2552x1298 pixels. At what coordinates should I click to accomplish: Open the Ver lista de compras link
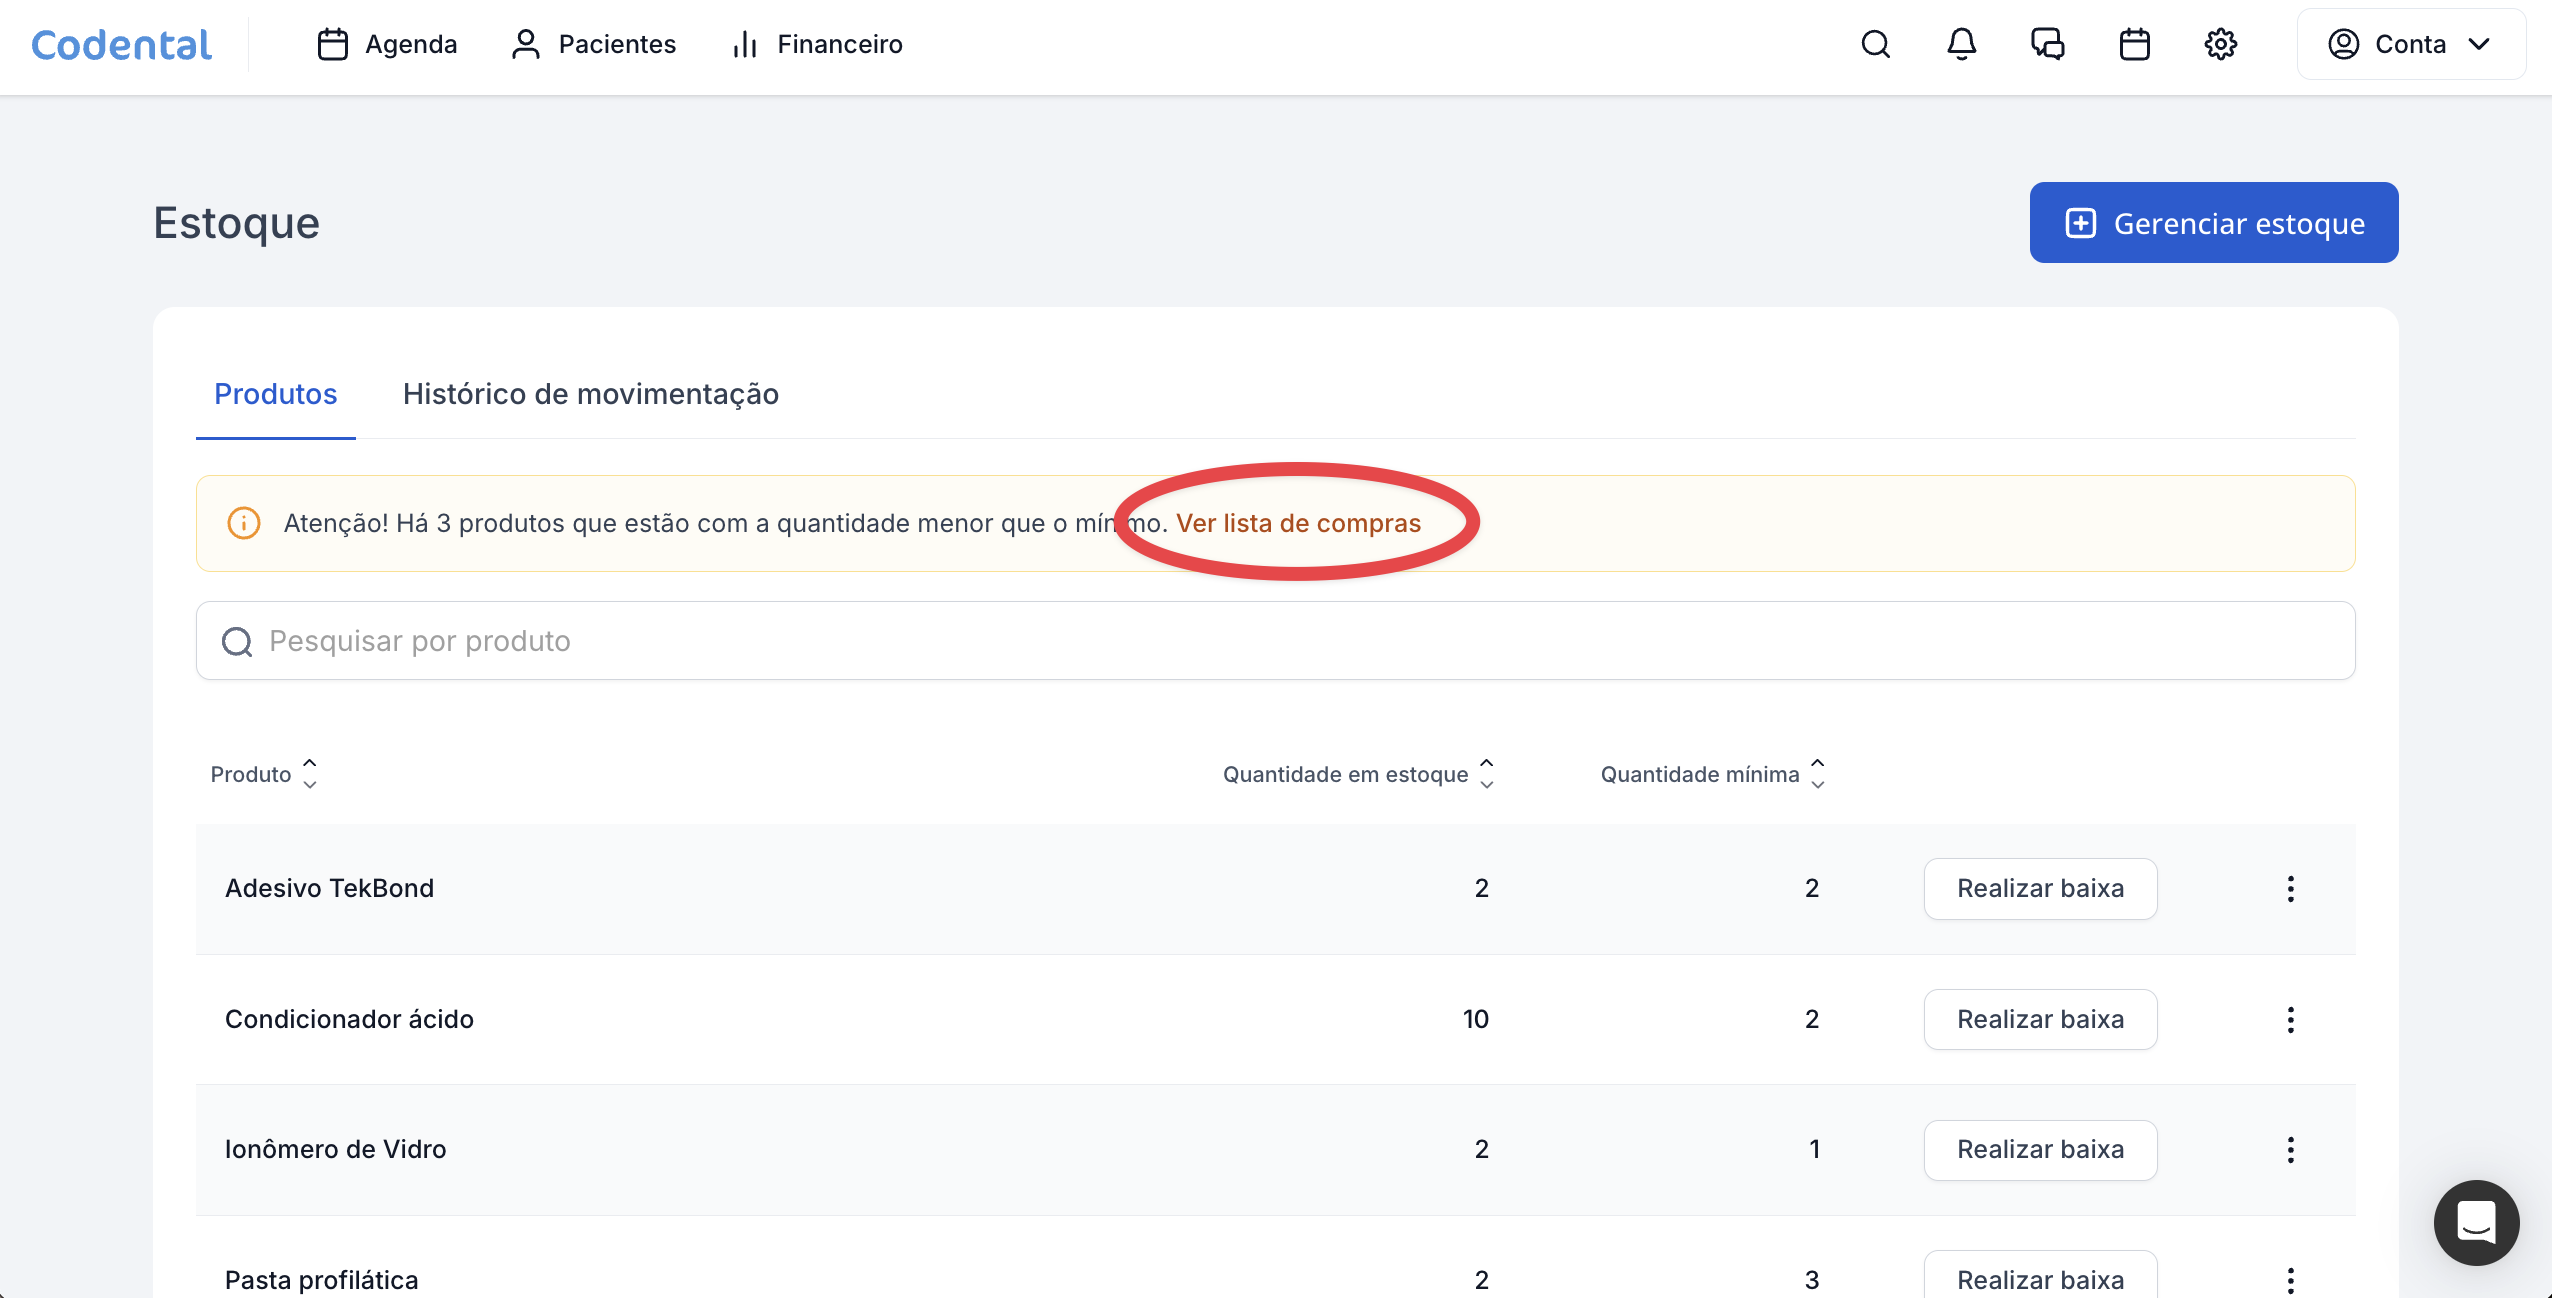(1297, 523)
